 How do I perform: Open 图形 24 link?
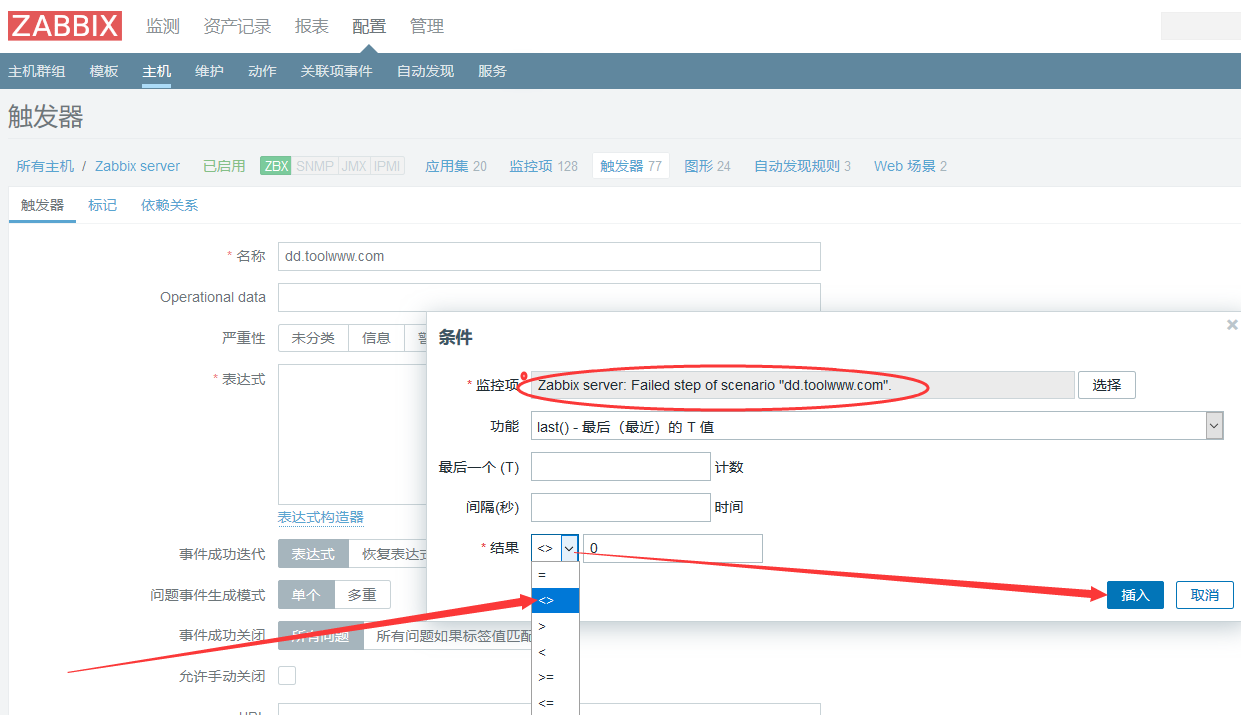click(707, 166)
